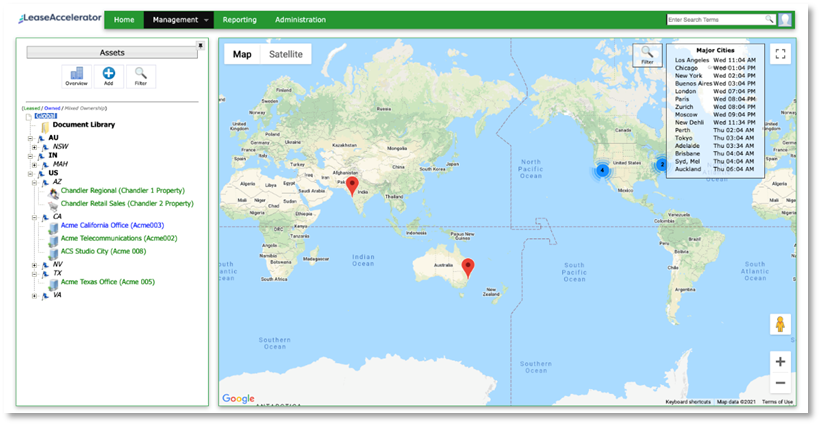Expand the NV tree node
This screenshot has height=425, width=820.
[35, 265]
